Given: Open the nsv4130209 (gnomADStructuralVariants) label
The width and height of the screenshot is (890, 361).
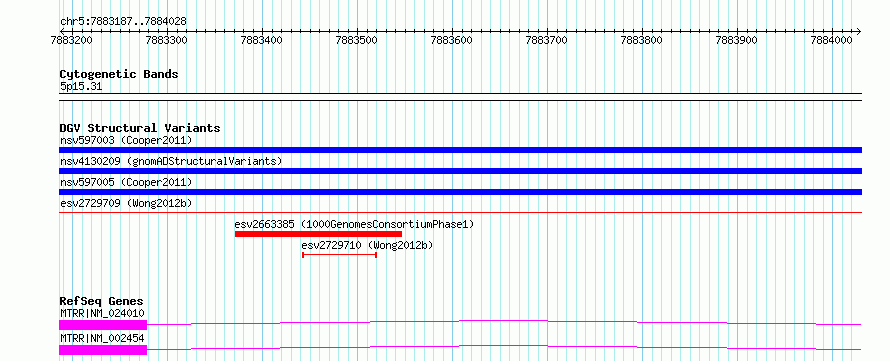Looking at the screenshot, I should tap(171, 161).
